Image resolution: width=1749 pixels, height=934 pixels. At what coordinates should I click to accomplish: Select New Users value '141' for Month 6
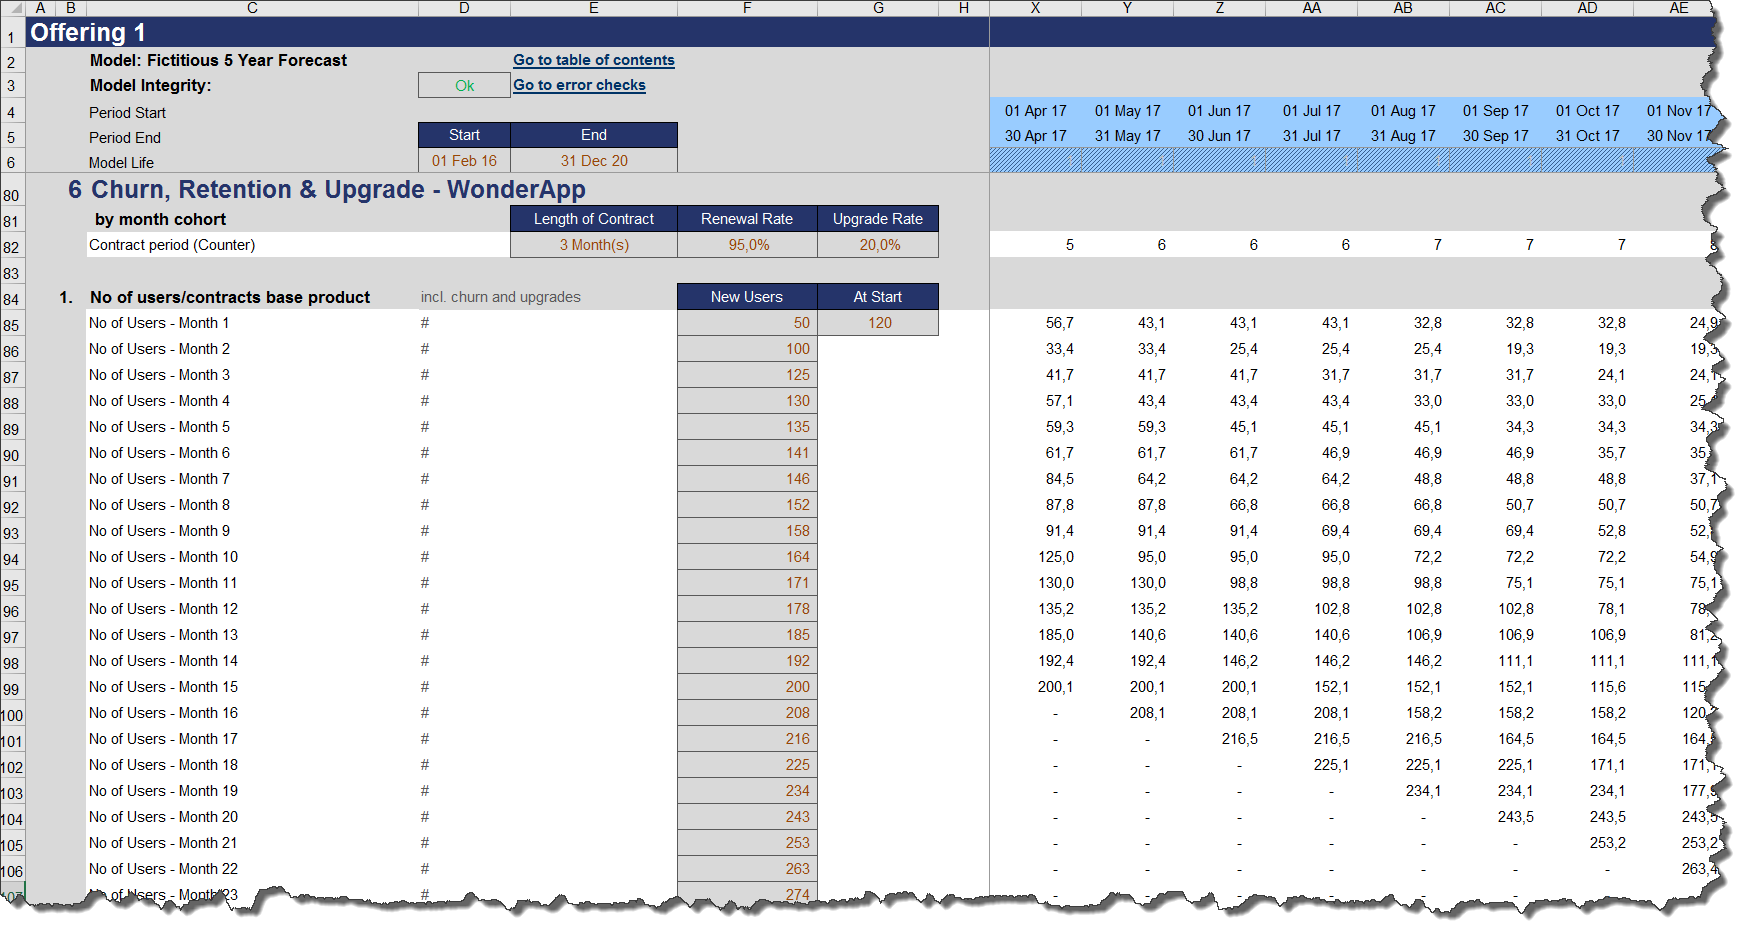[748, 453]
